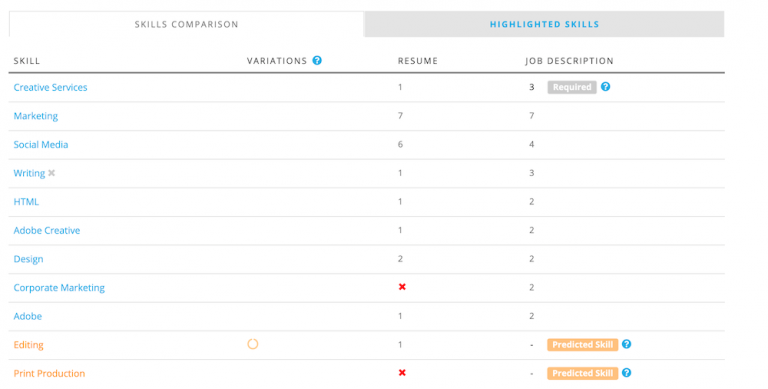
Task: Click the red X in Corporate Marketing row
Action: click(x=402, y=287)
